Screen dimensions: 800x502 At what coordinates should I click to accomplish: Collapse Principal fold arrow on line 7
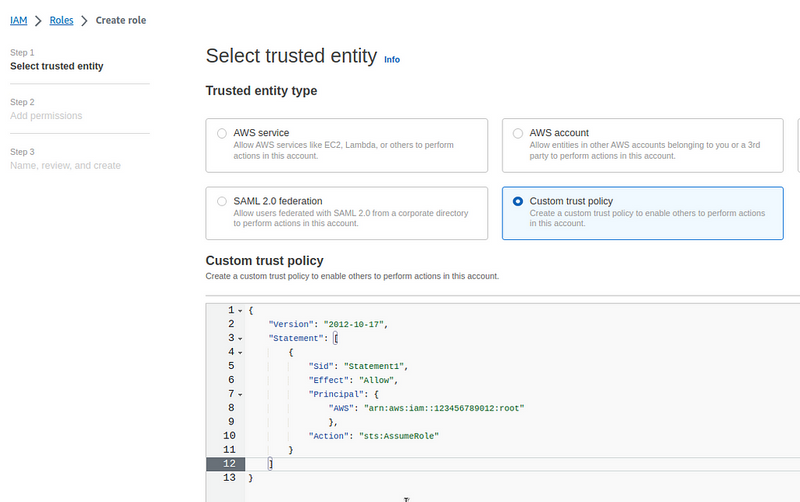point(240,394)
